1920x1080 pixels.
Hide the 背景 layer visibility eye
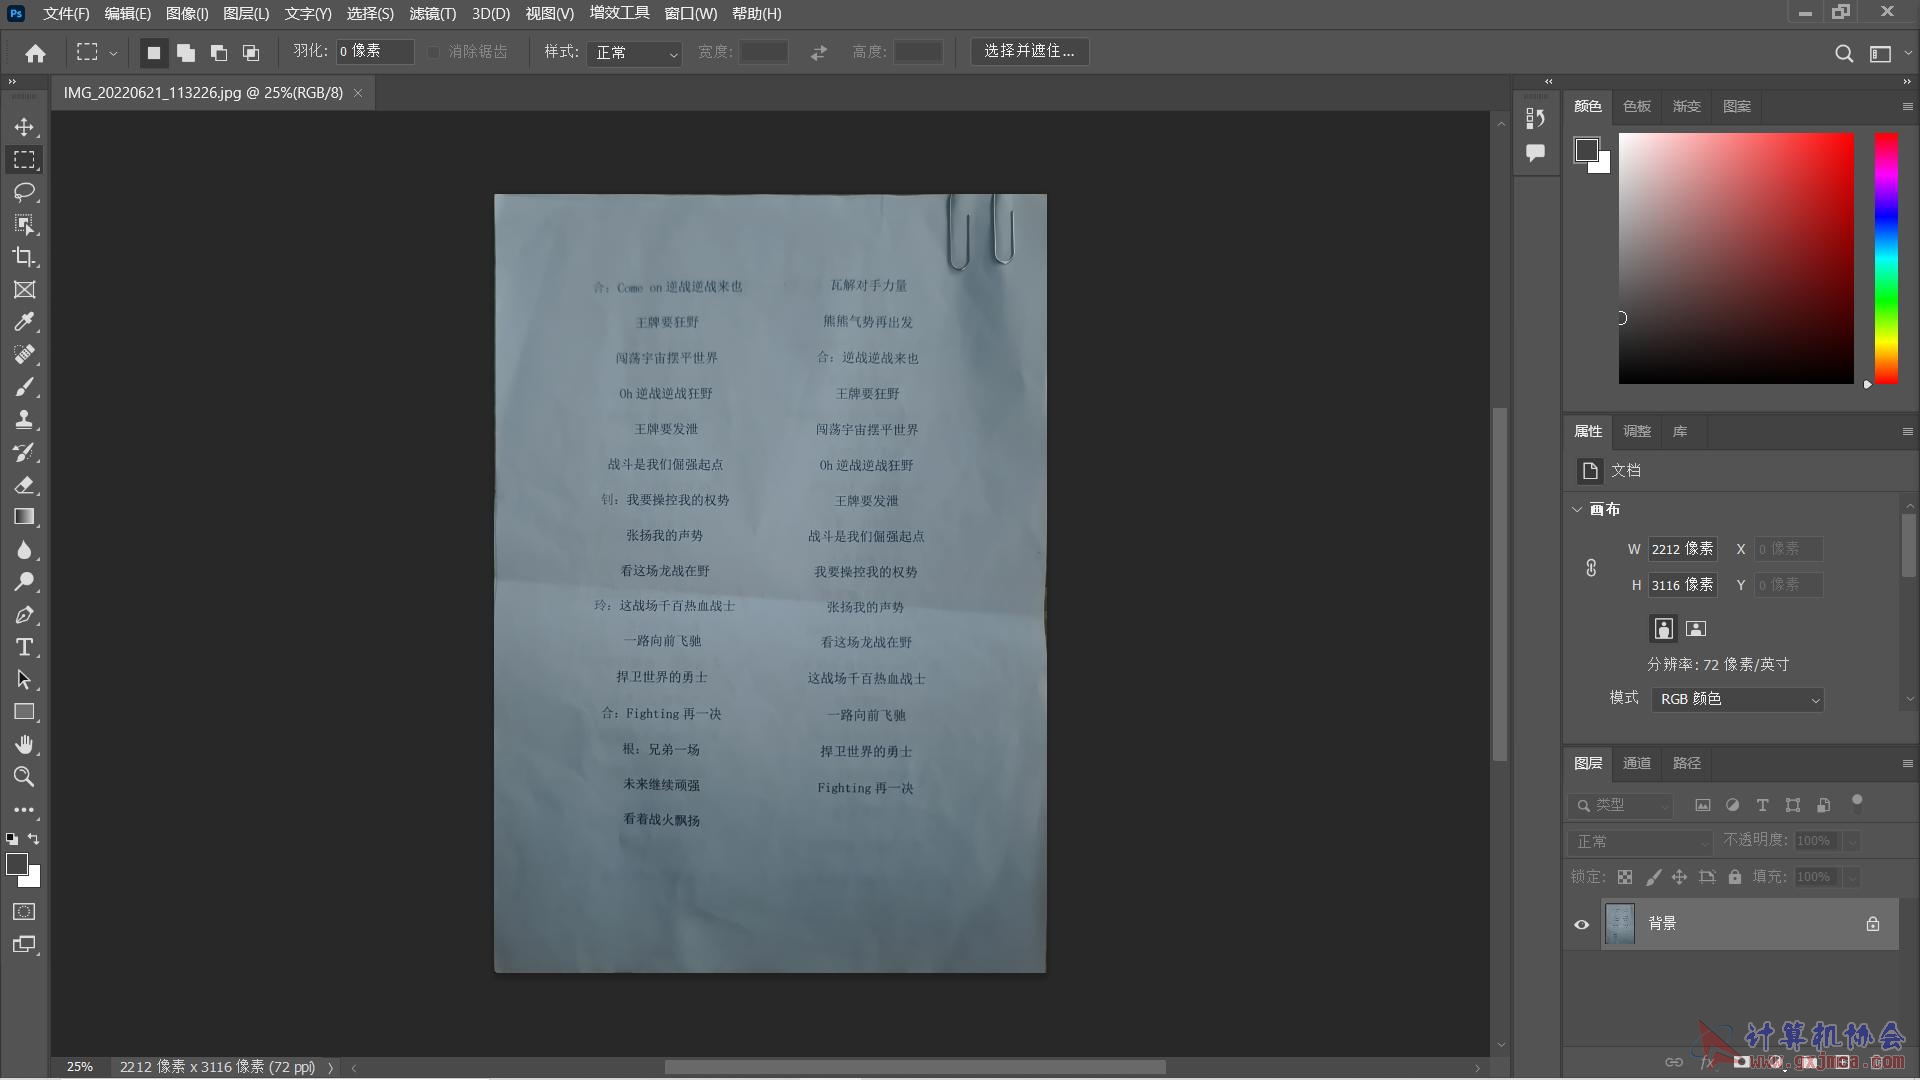[x=1581, y=924]
